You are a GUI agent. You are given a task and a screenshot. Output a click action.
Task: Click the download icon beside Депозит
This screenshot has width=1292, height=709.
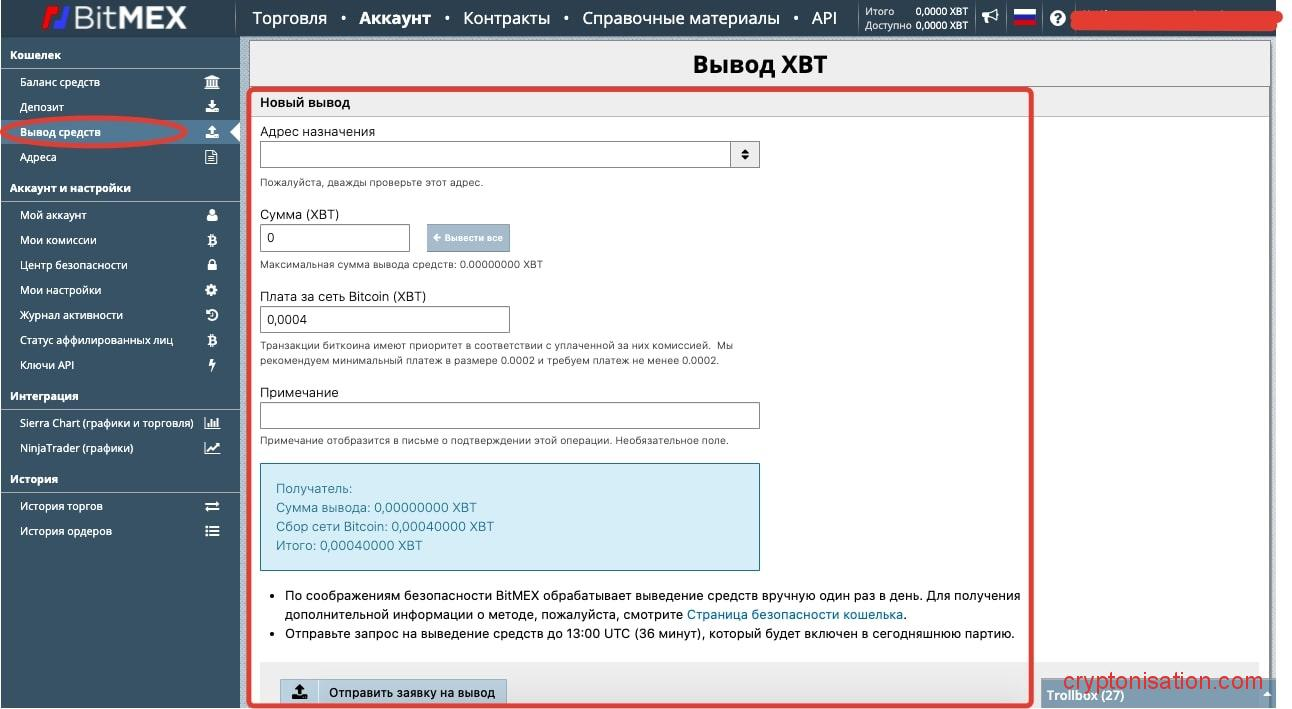point(211,107)
